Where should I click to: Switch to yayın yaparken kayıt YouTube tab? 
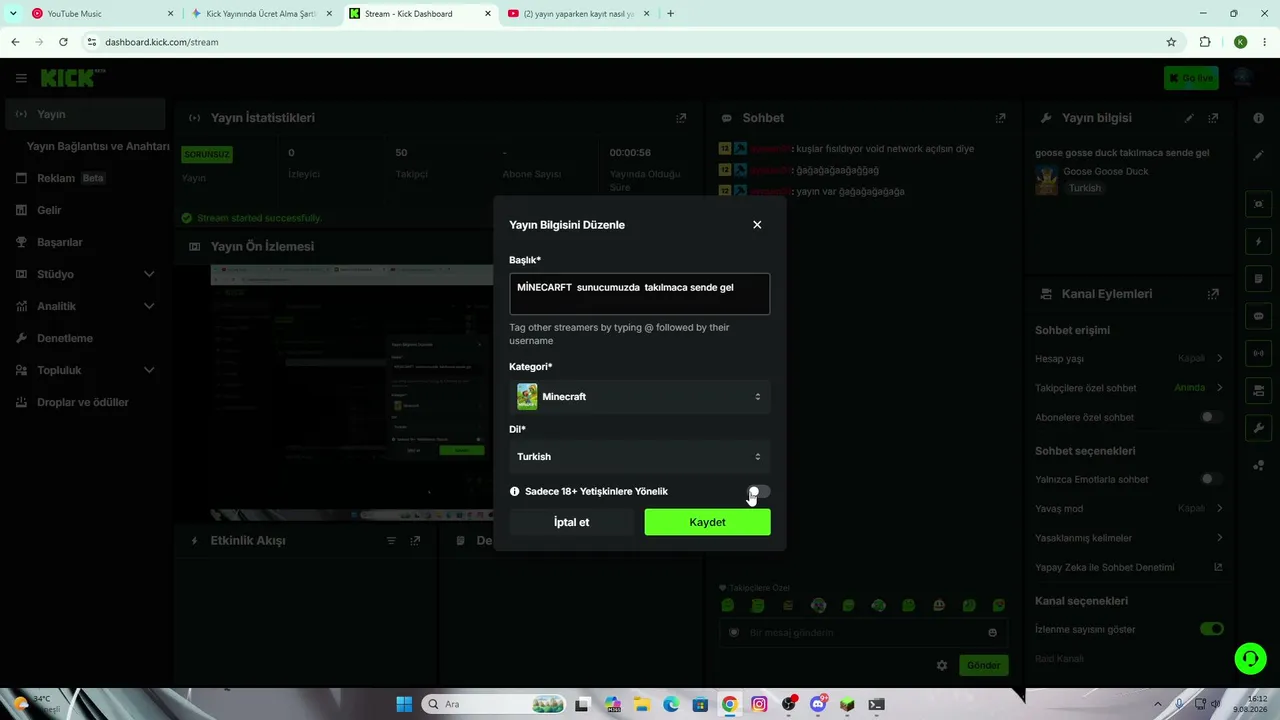point(579,14)
